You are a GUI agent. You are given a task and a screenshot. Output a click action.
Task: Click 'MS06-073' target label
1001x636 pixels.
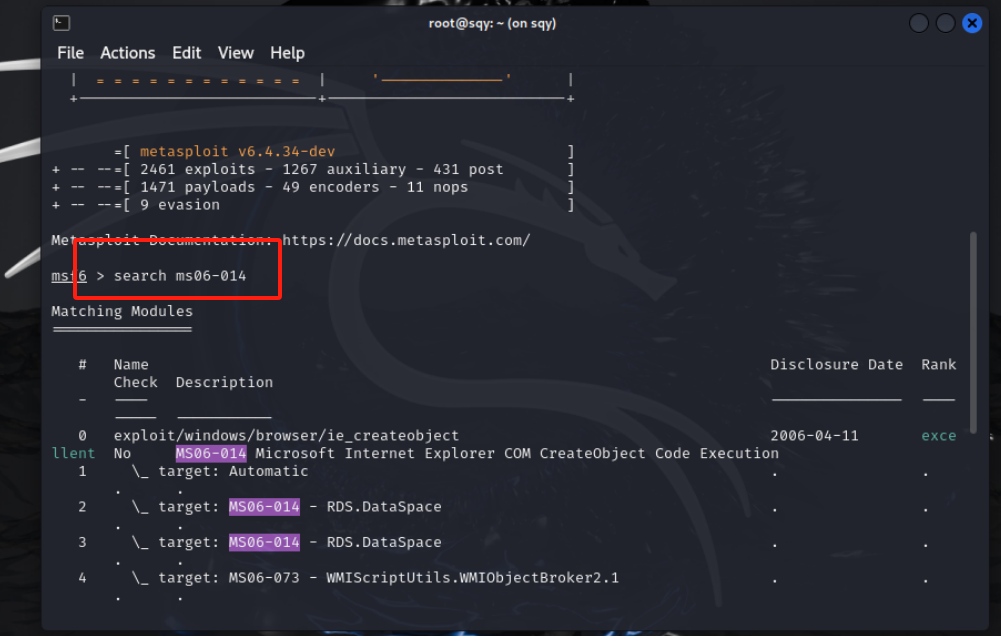(264, 578)
